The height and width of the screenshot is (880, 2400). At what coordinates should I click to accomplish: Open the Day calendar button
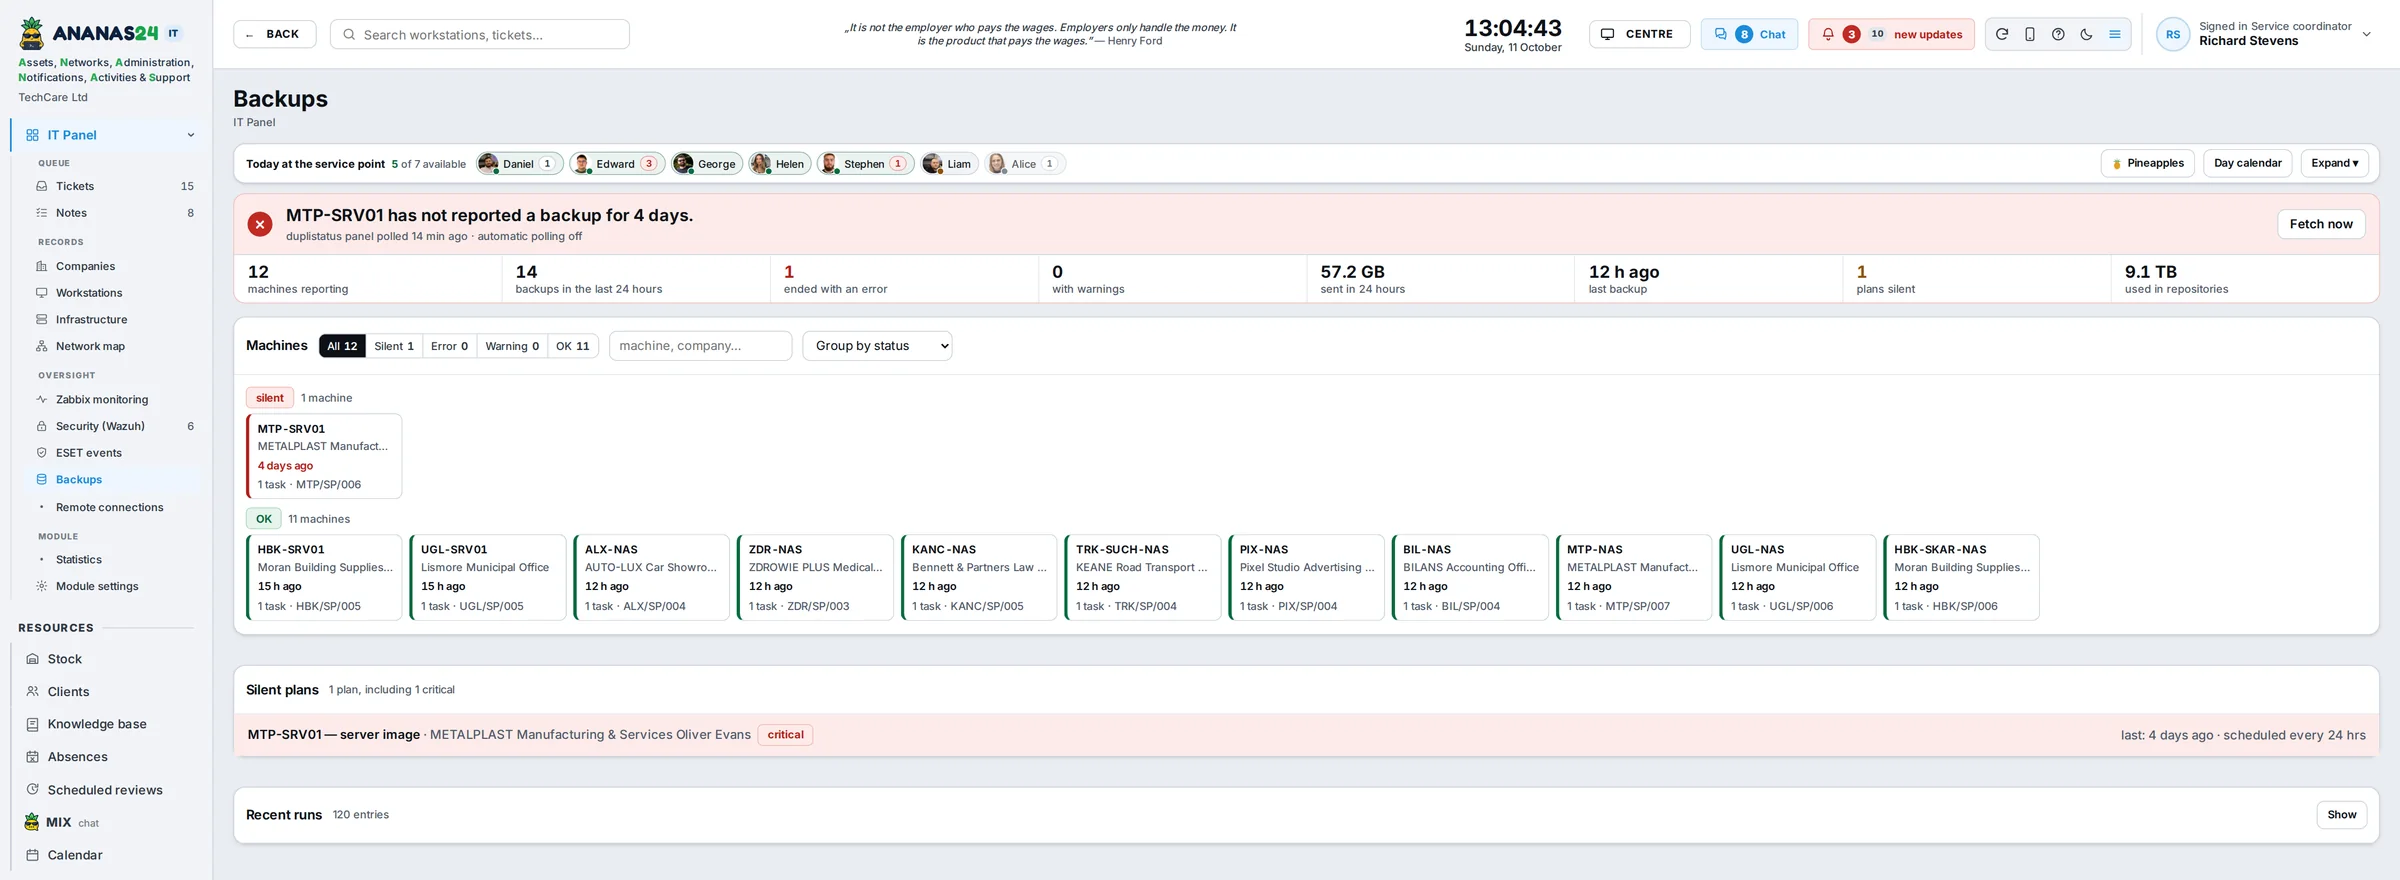click(x=2247, y=163)
